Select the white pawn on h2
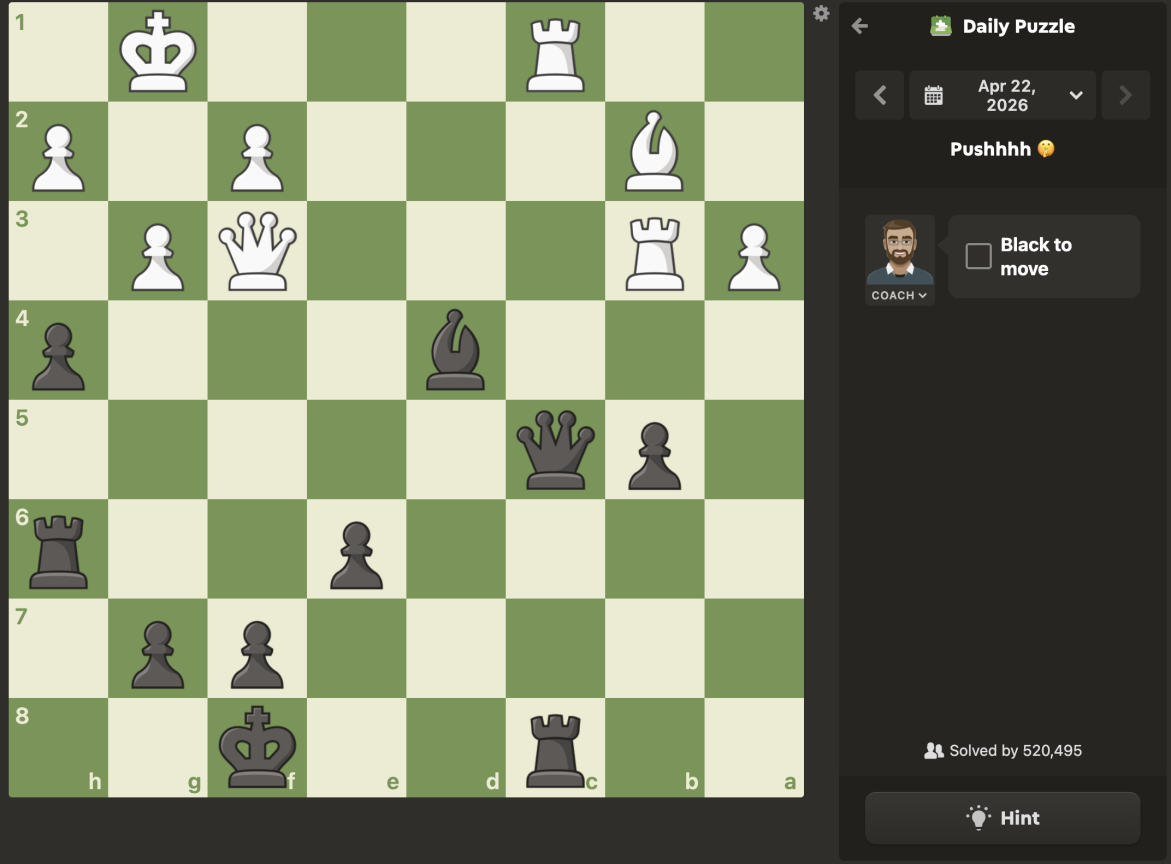This screenshot has width=1171, height=864. pos(58,158)
